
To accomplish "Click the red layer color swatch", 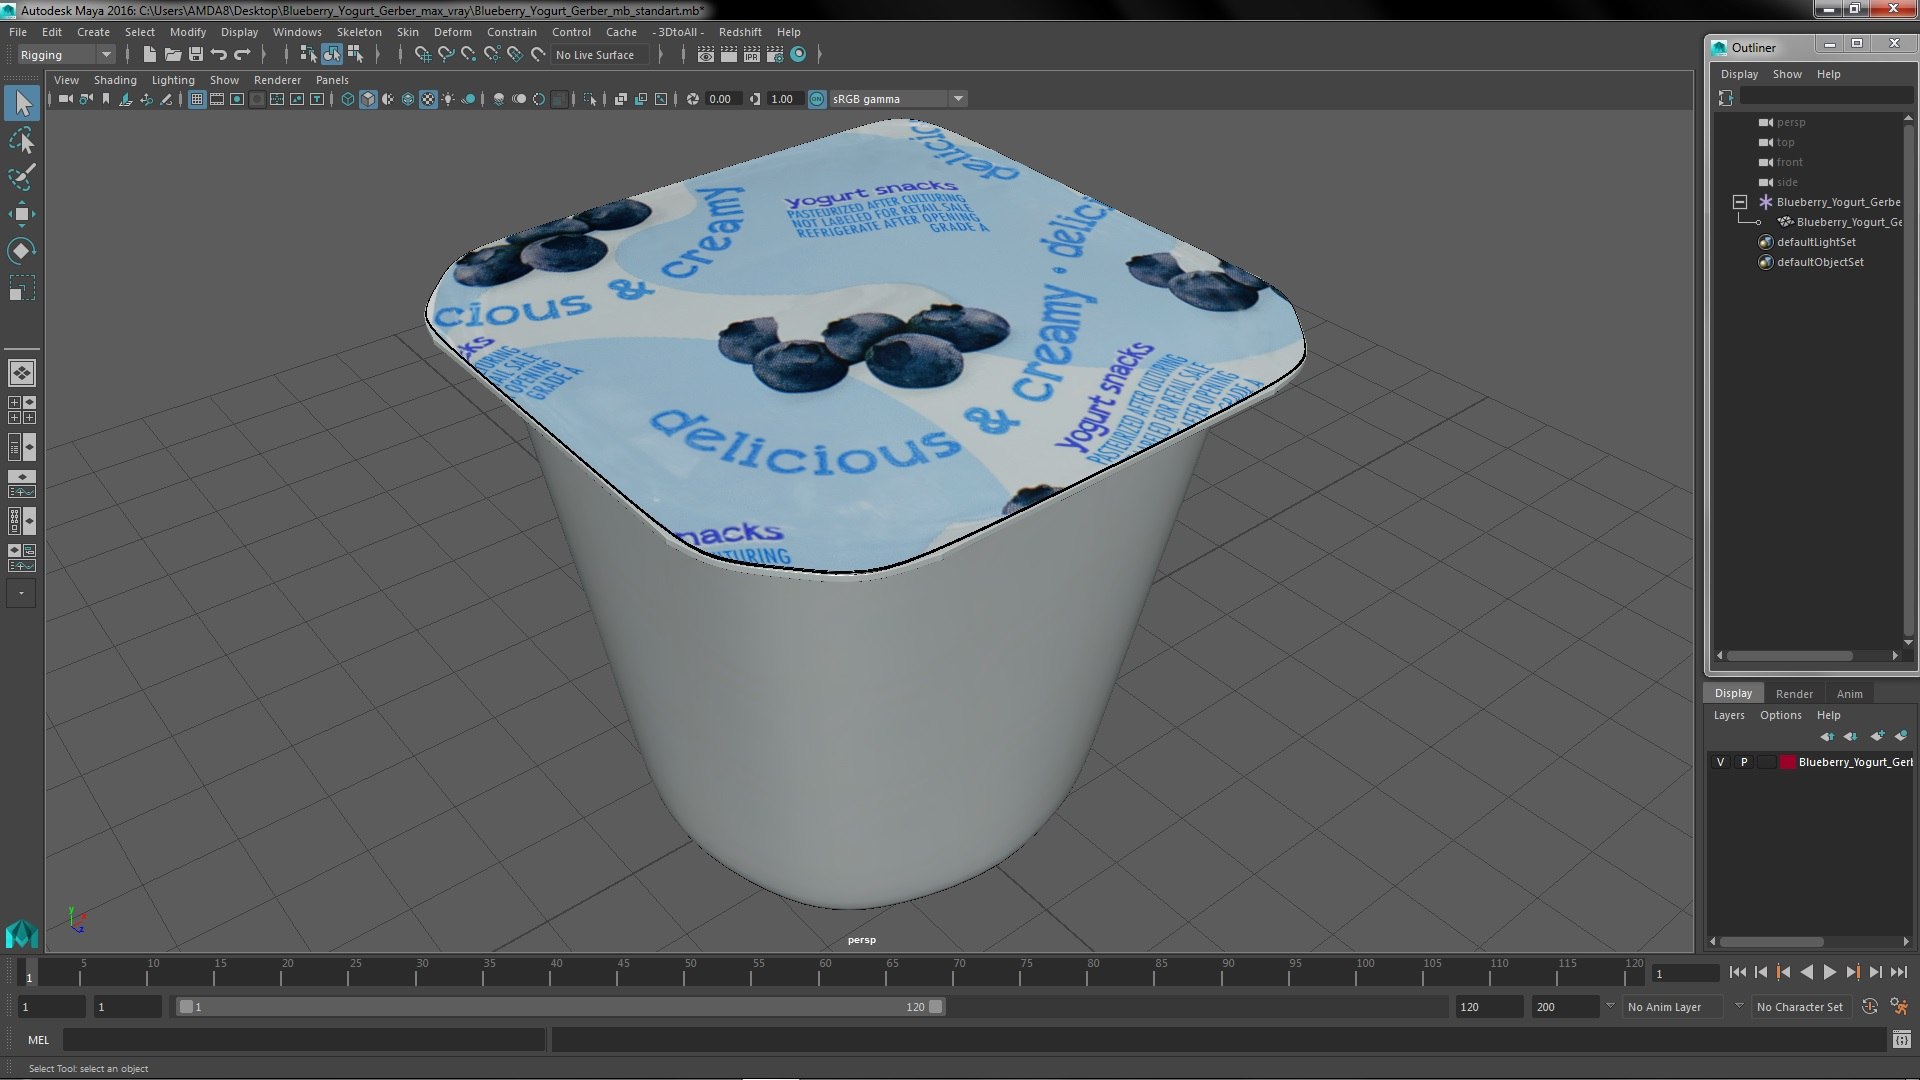I will (x=1787, y=762).
